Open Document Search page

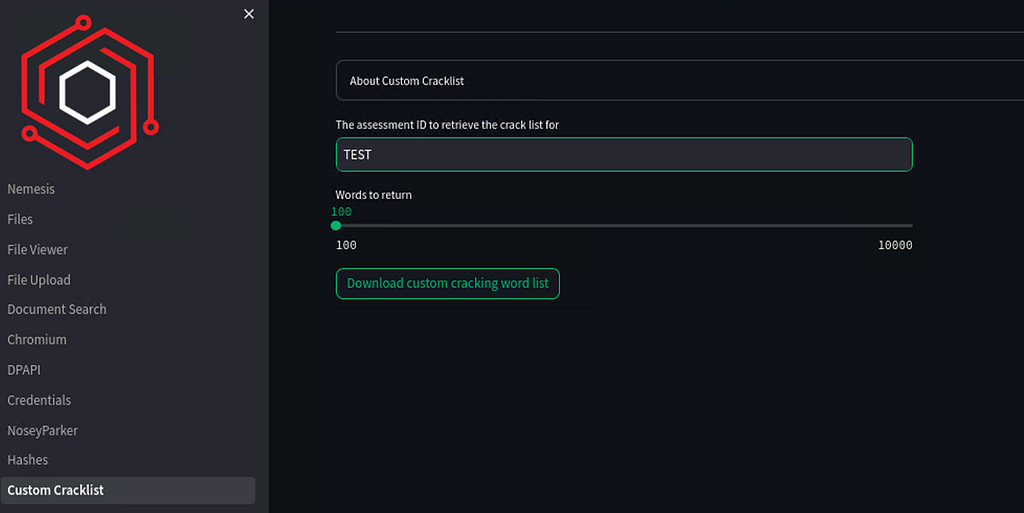[57, 309]
